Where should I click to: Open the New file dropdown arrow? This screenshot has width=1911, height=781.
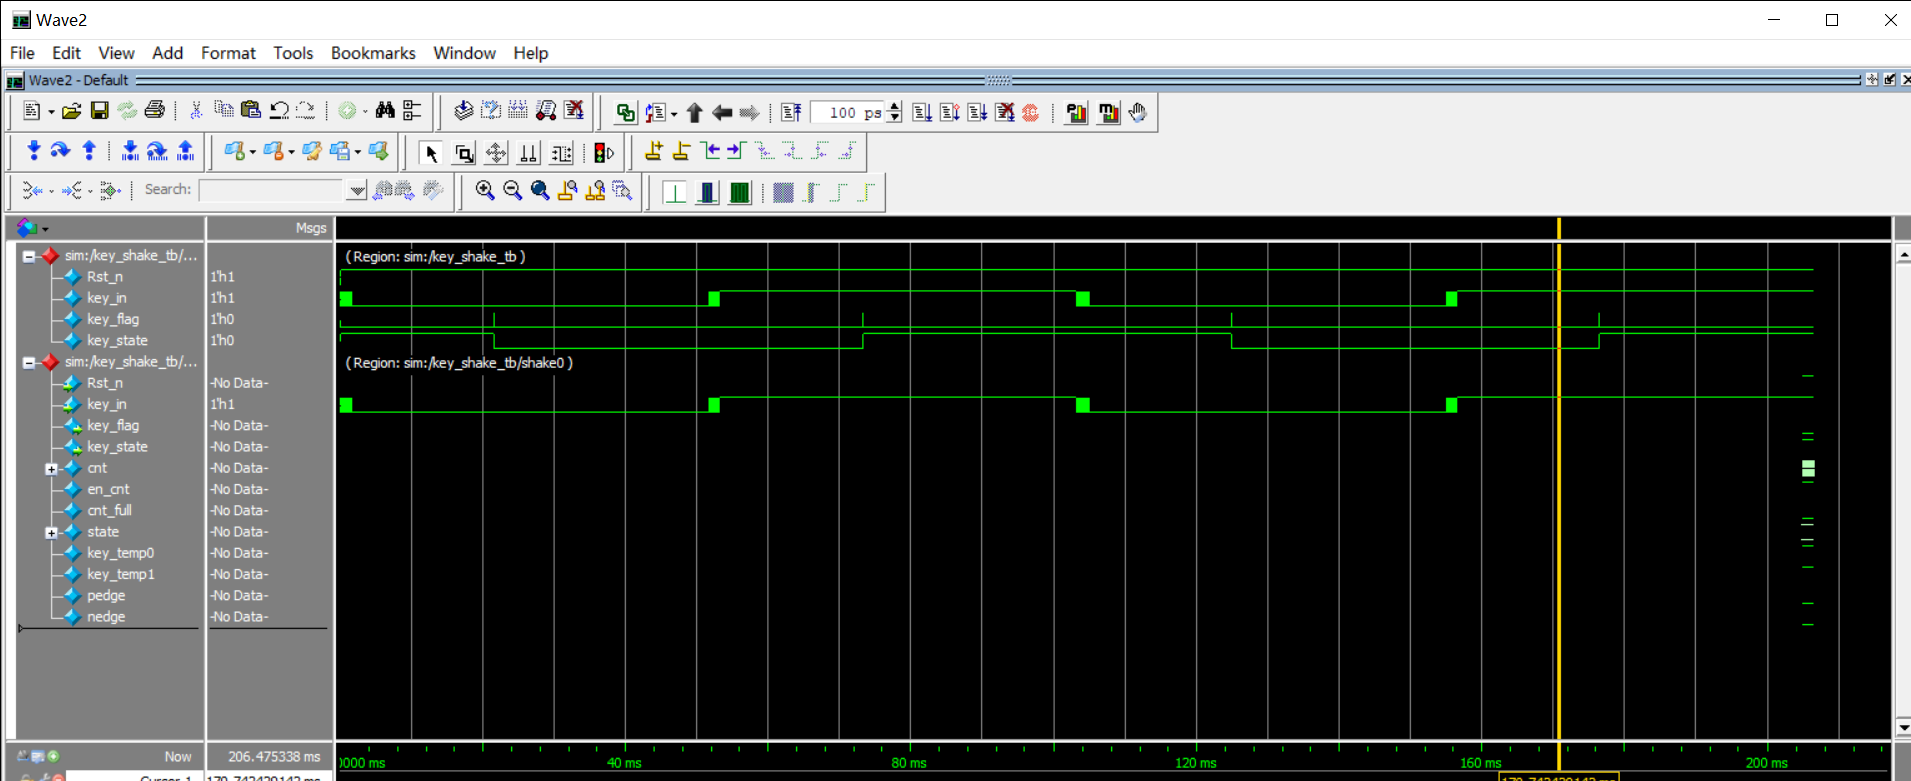(51, 112)
